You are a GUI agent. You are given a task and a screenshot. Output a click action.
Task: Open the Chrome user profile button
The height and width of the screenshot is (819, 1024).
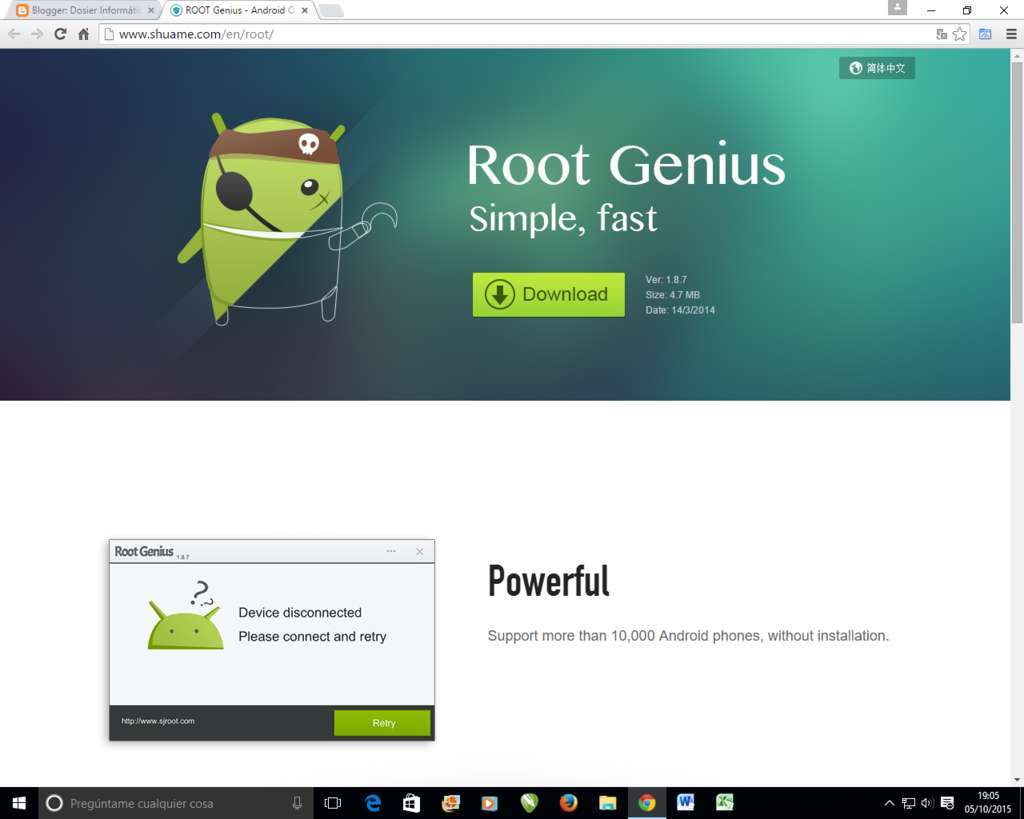(x=897, y=8)
